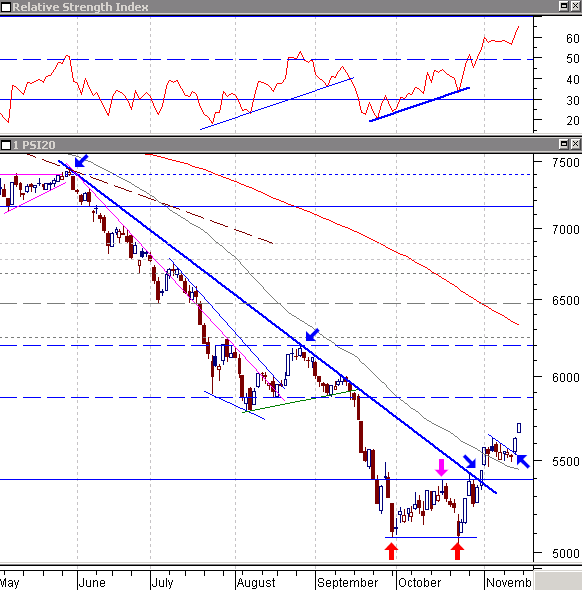
Task: Click the PSI20 panel menu icon
Action: point(6,145)
